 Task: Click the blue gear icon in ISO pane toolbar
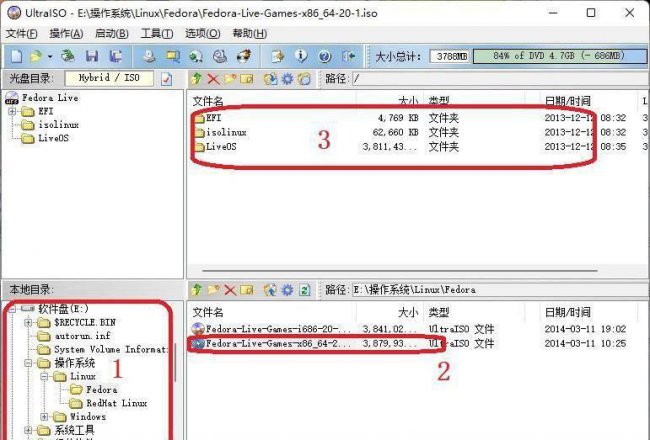[287, 78]
